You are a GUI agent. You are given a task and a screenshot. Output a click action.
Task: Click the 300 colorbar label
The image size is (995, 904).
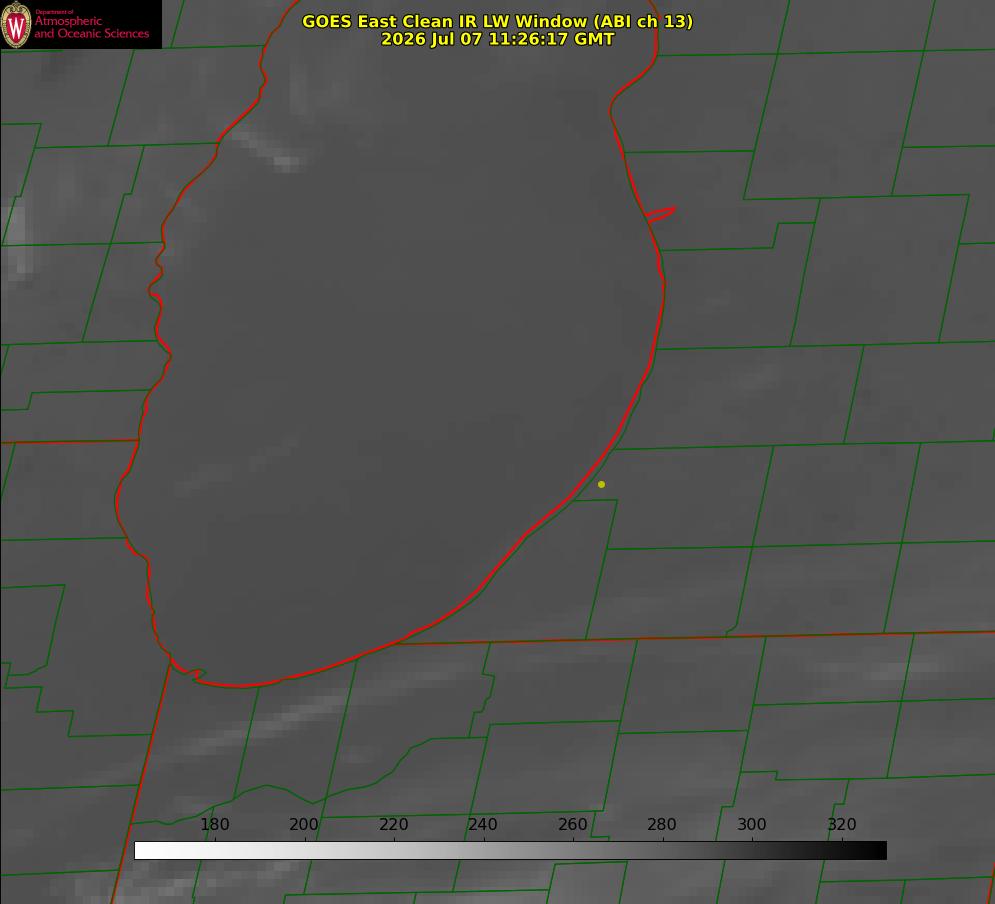coord(751,824)
